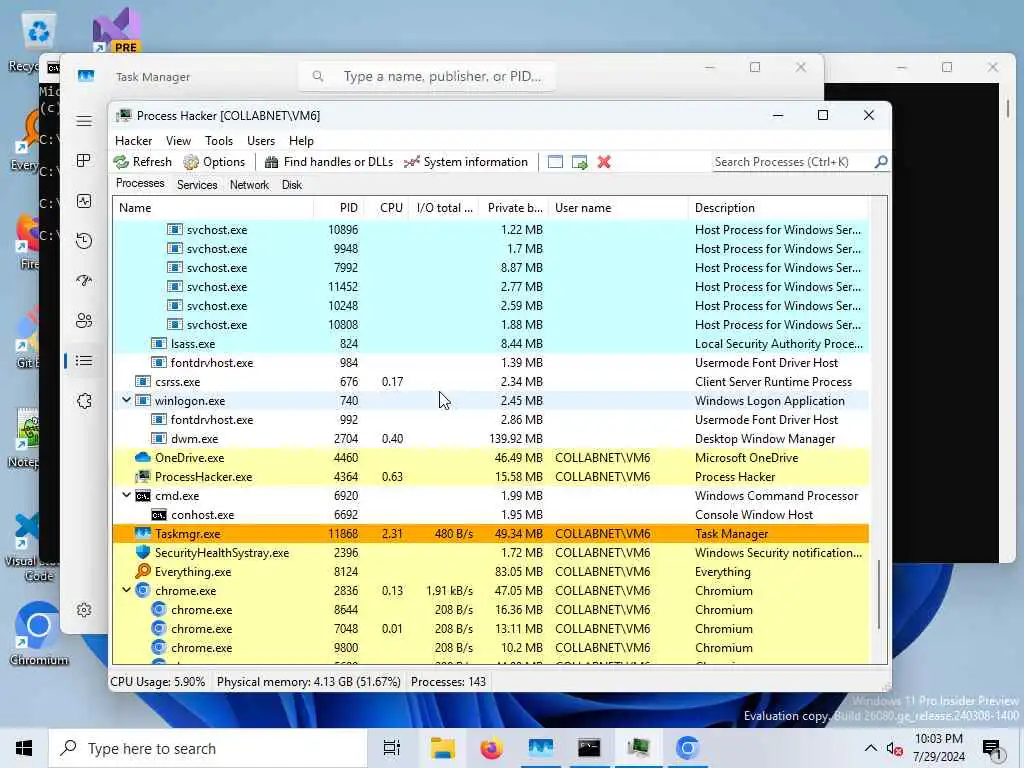
Task: Open Task Manager hamburger navigation menu
Action: pos(84,121)
